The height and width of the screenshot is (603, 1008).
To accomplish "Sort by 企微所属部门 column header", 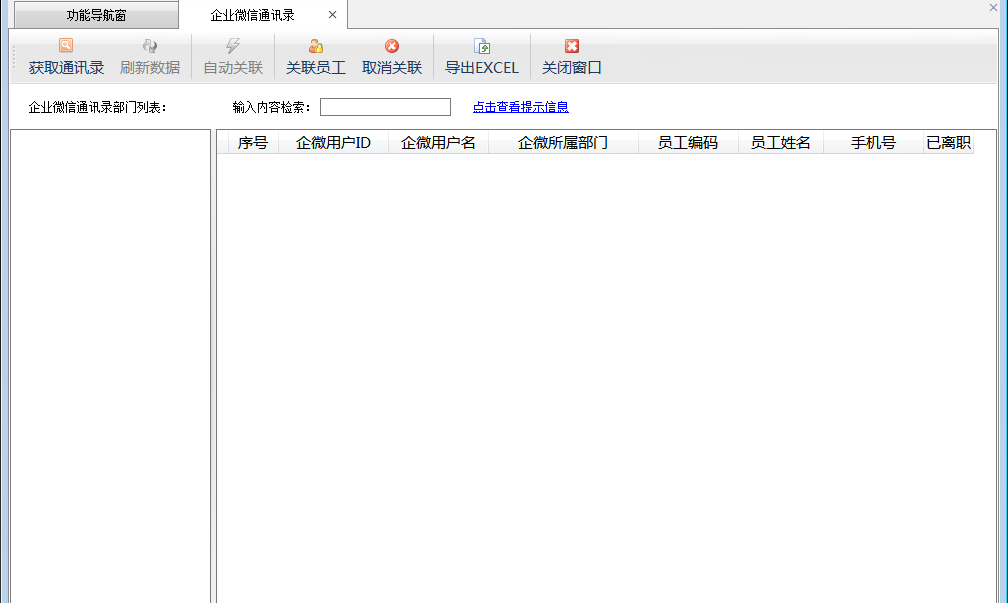I will (563, 143).
